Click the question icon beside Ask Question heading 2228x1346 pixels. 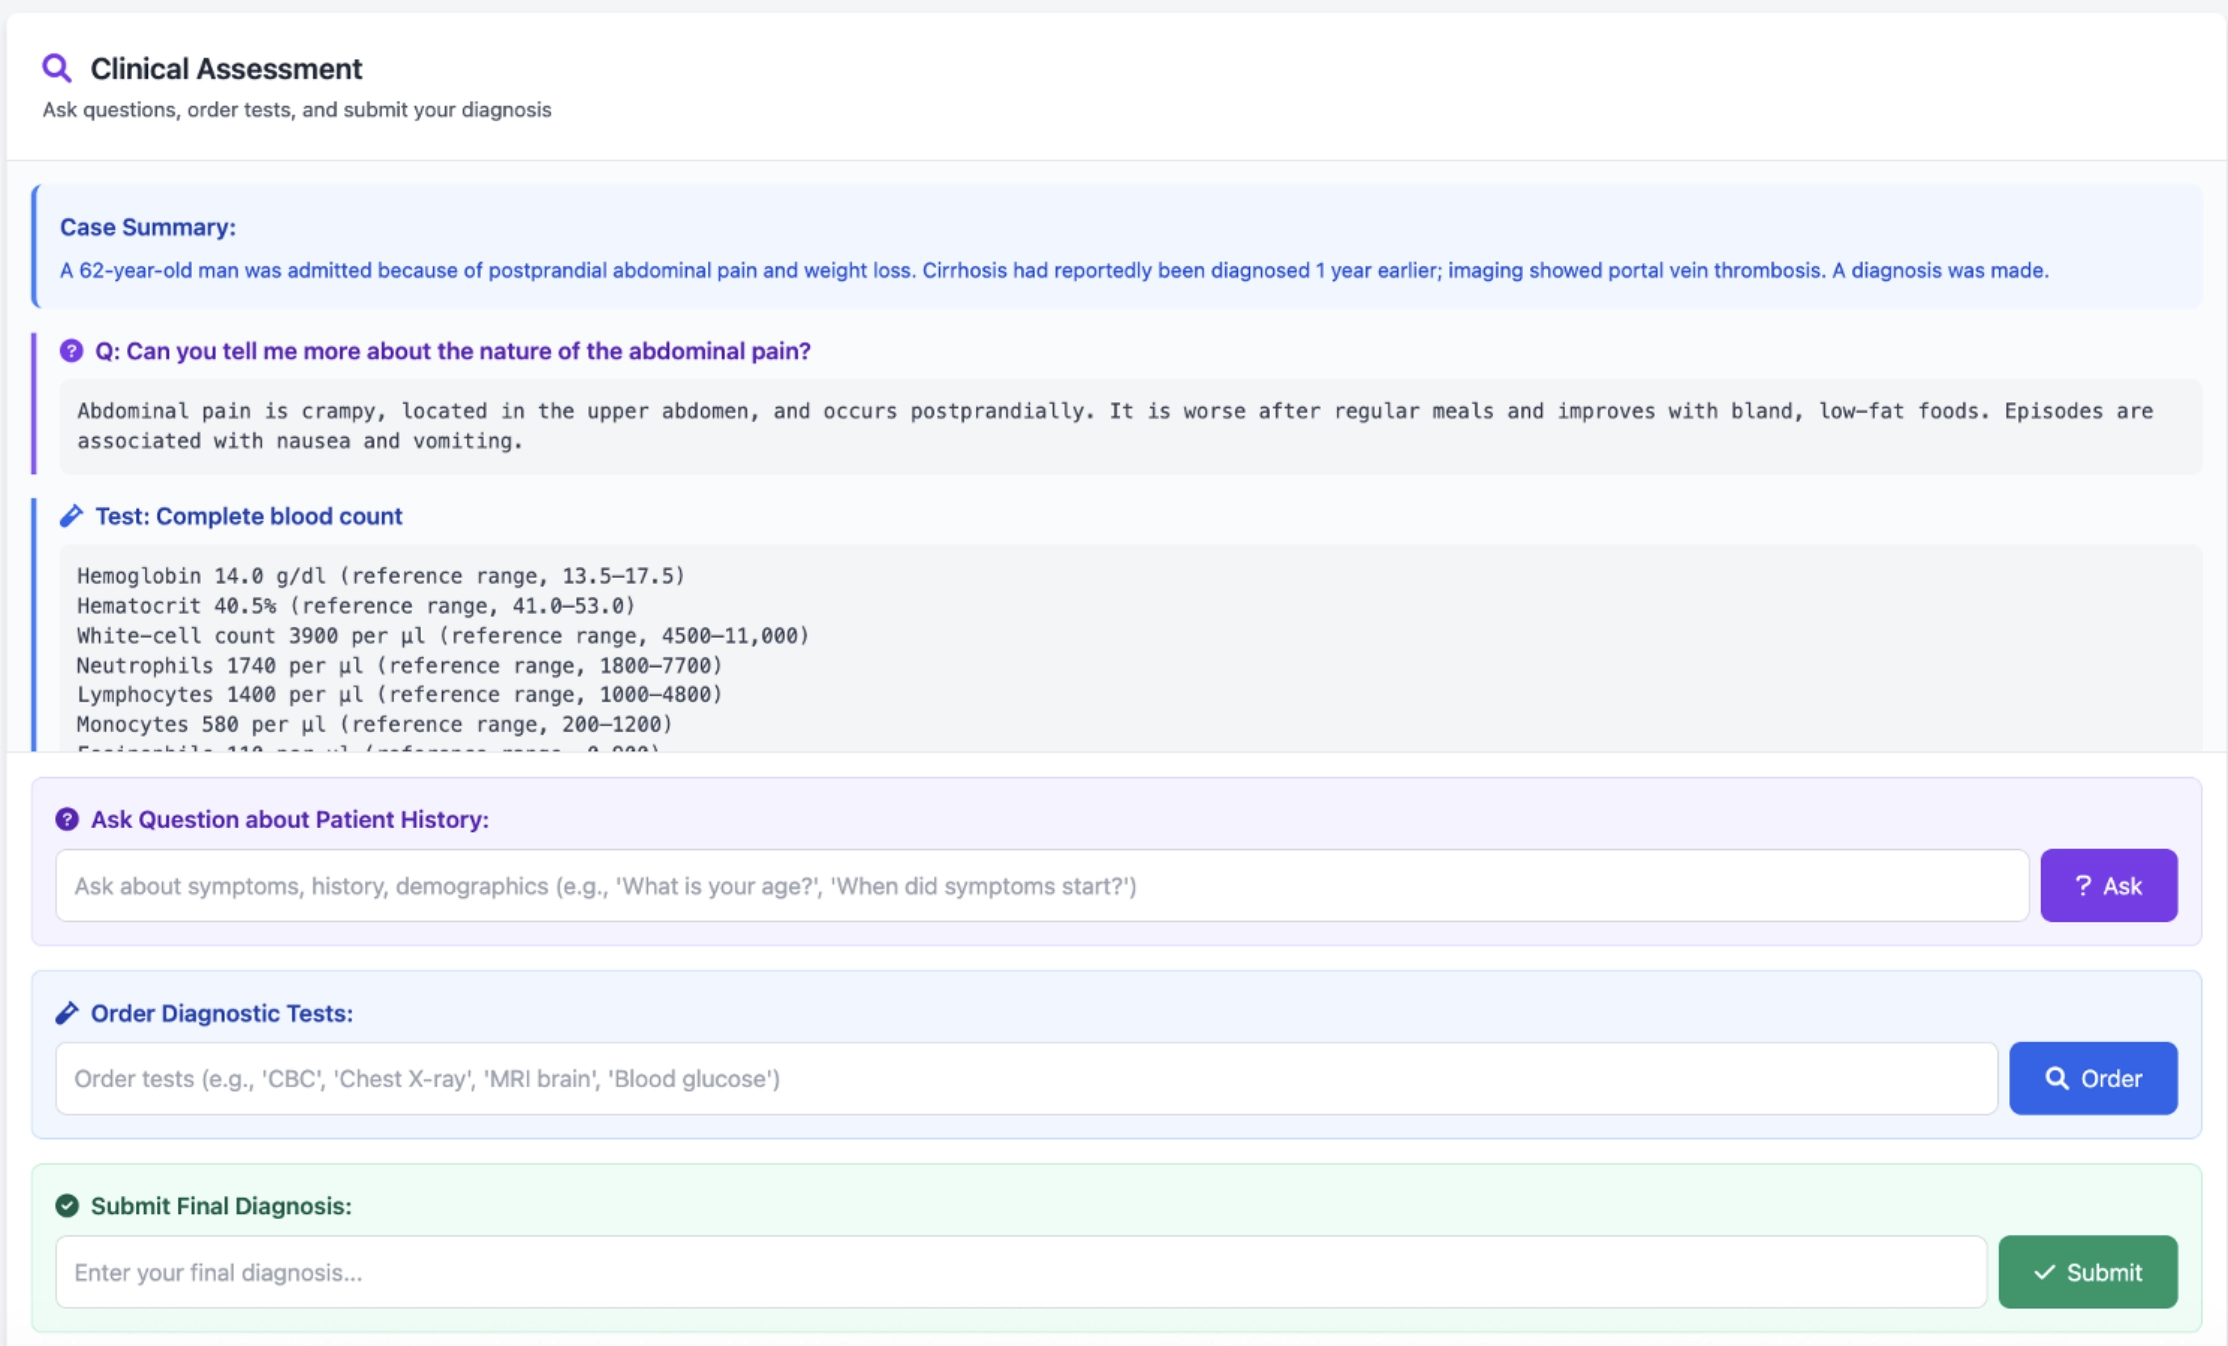tap(67, 819)
